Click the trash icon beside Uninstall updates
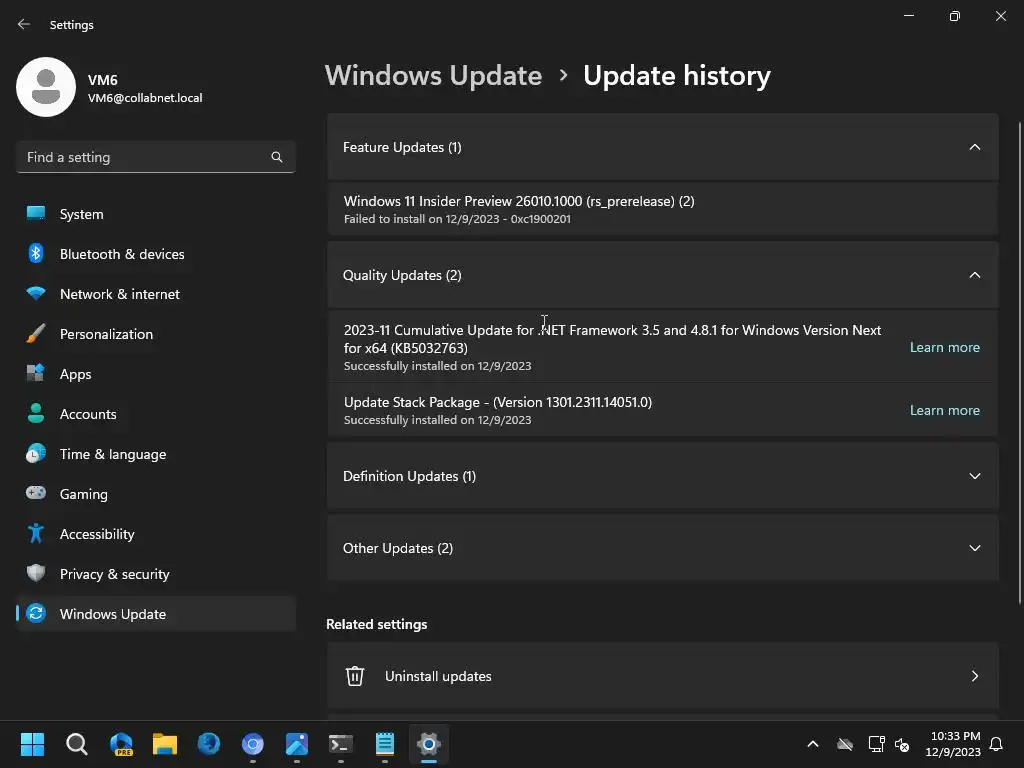 coord(355,676)
